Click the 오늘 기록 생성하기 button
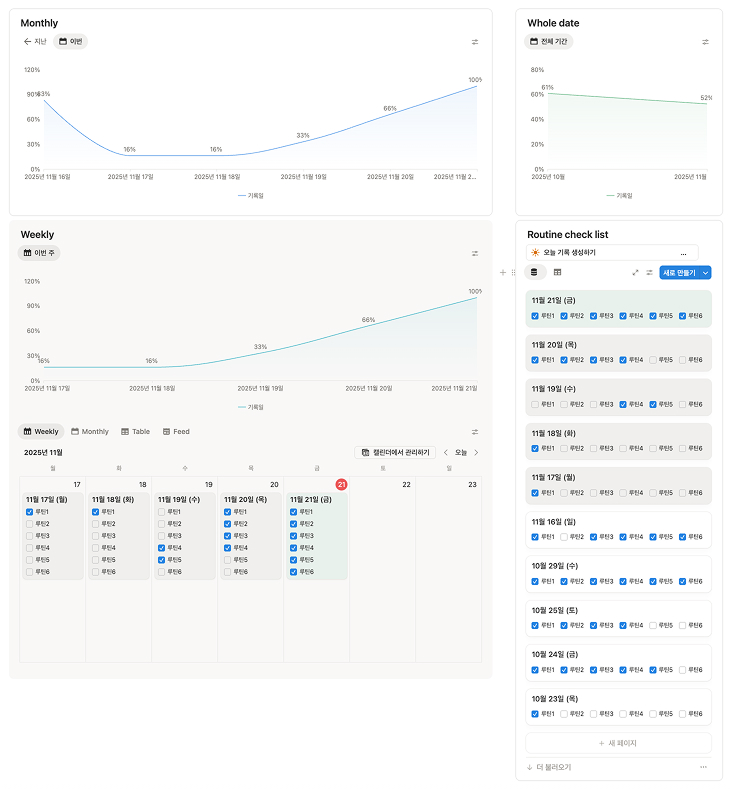Viewport: 730px width, 789px height. (x=612, y=253)
